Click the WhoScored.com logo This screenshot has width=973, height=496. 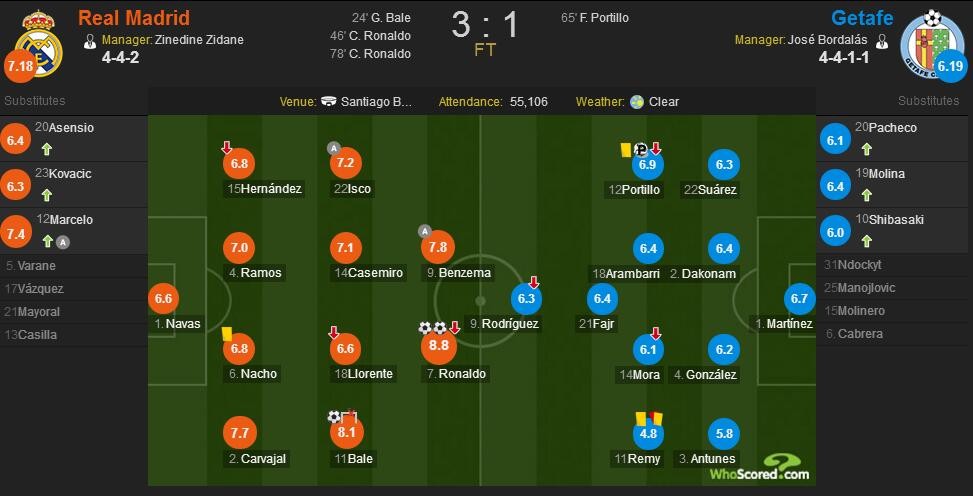pyautogui.click(x=761, y=466)
